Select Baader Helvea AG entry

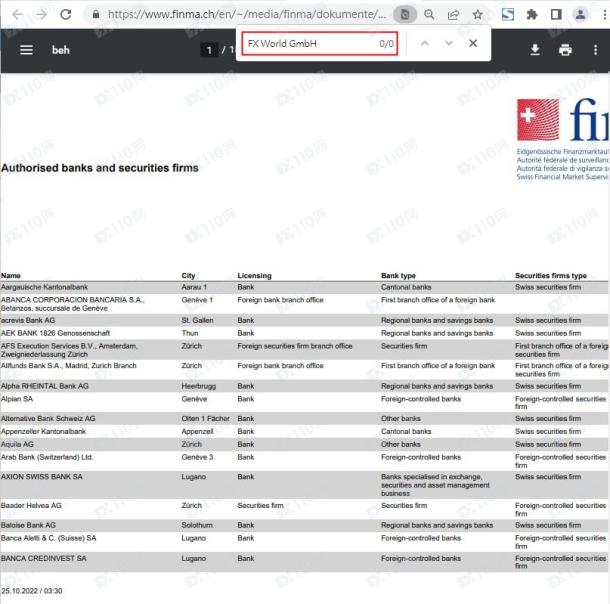pyautogui.click(x=31, y=505)
